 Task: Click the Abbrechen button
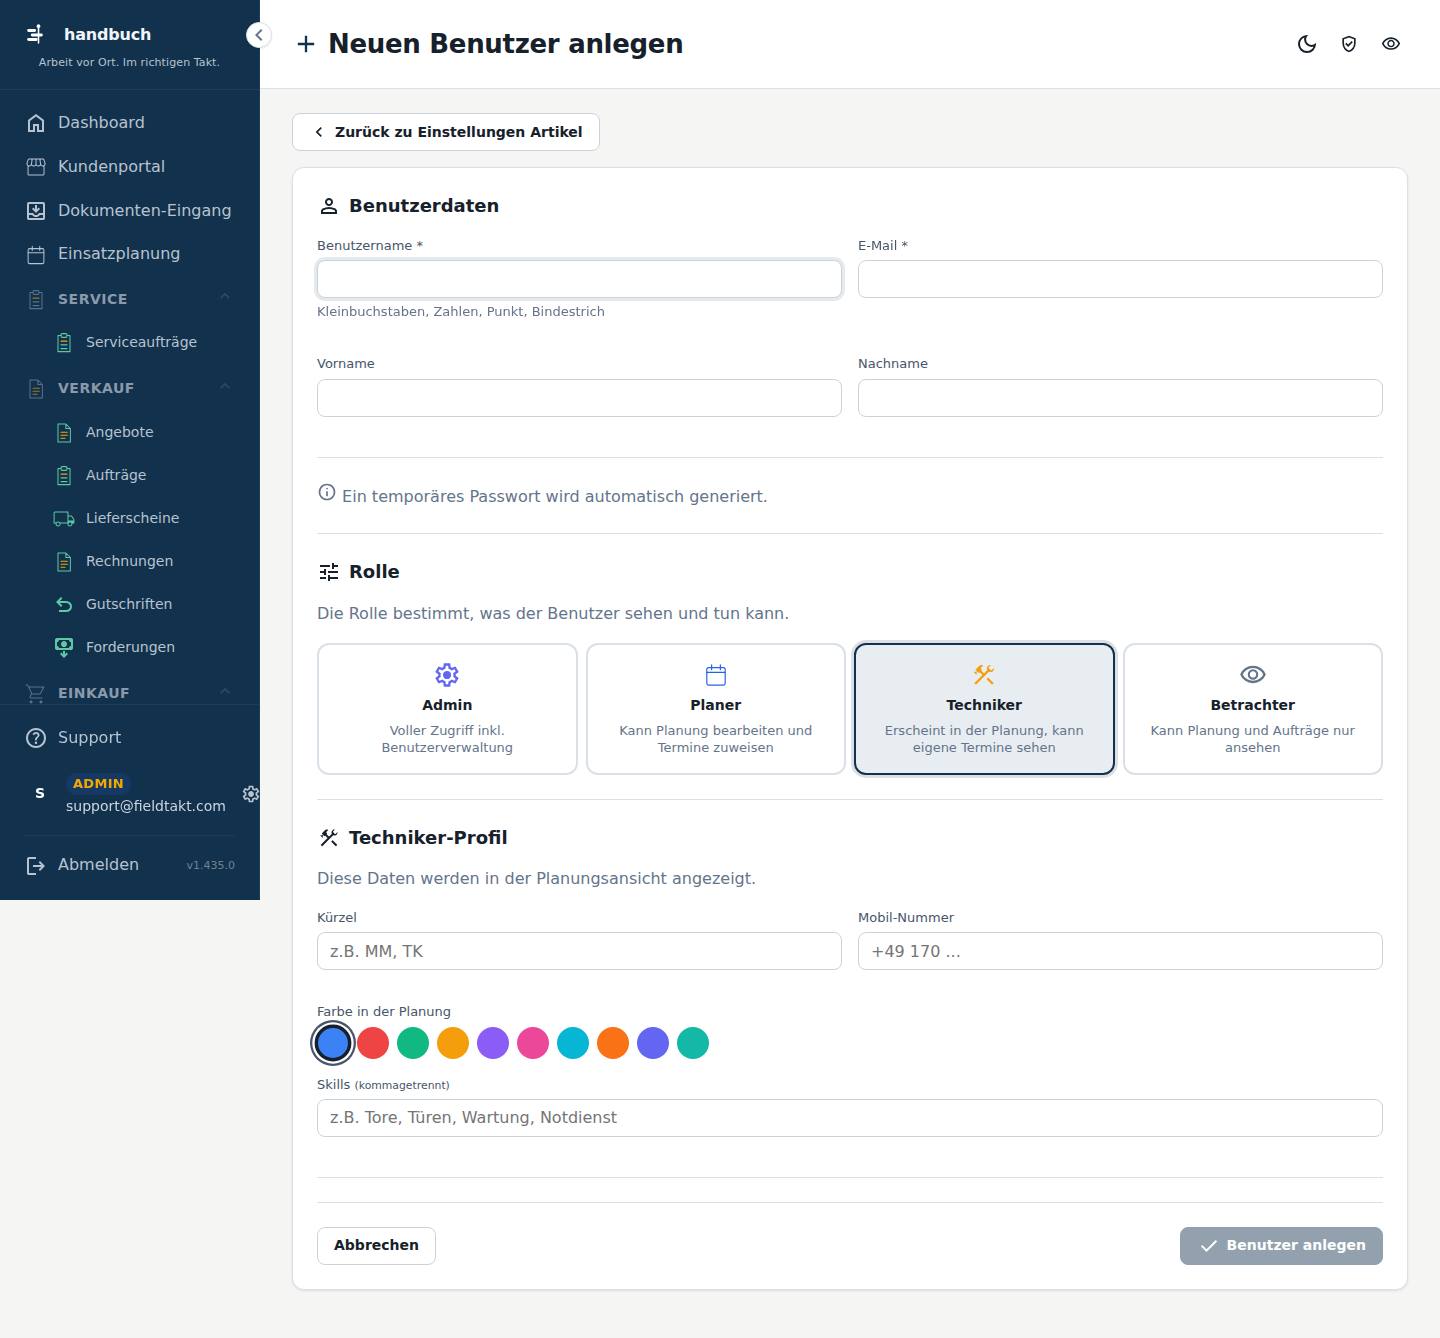(376, 1245)
